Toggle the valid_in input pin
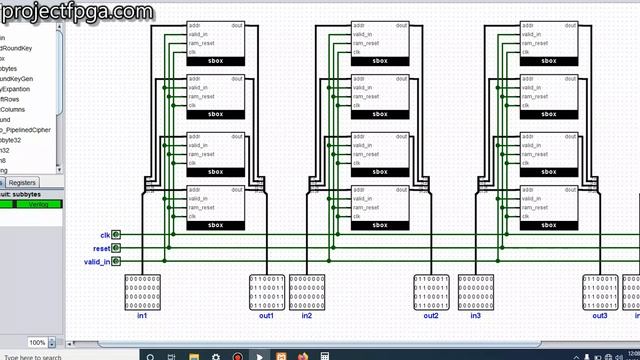 click(116, 261)
